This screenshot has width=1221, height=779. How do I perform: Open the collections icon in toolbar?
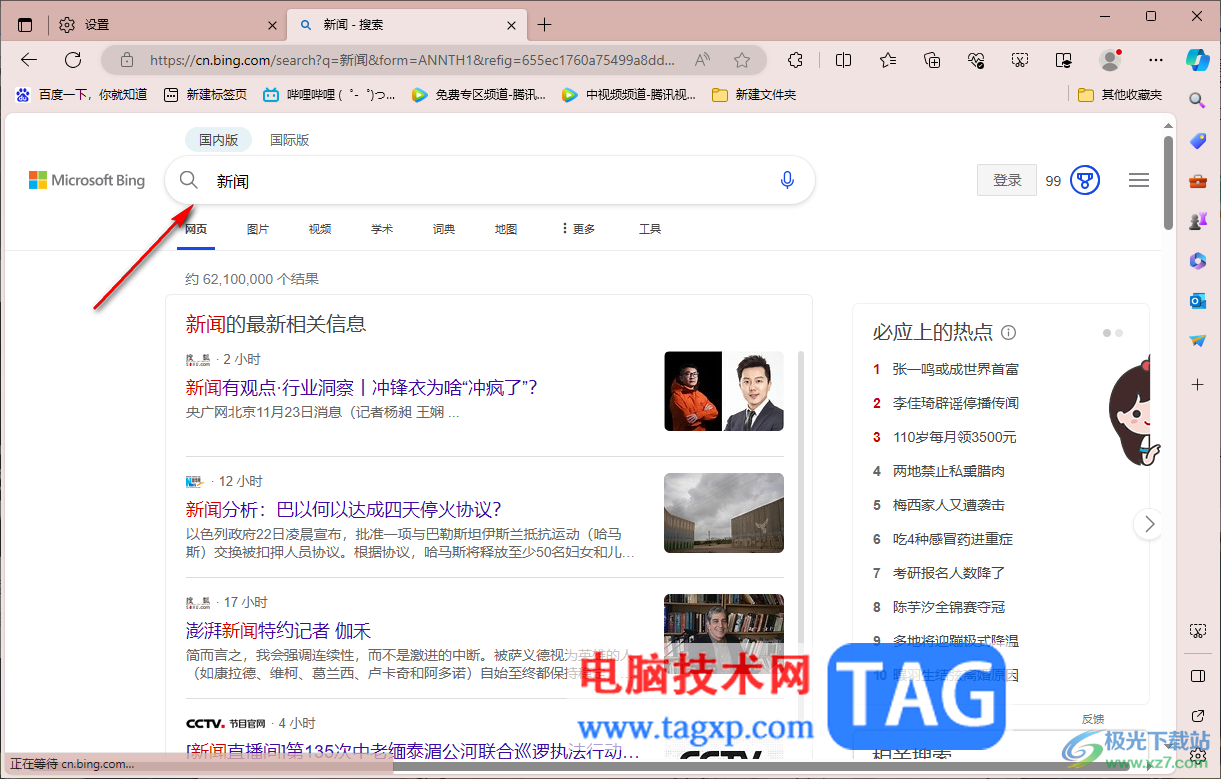pyautogui.click(x=932, y=60)
